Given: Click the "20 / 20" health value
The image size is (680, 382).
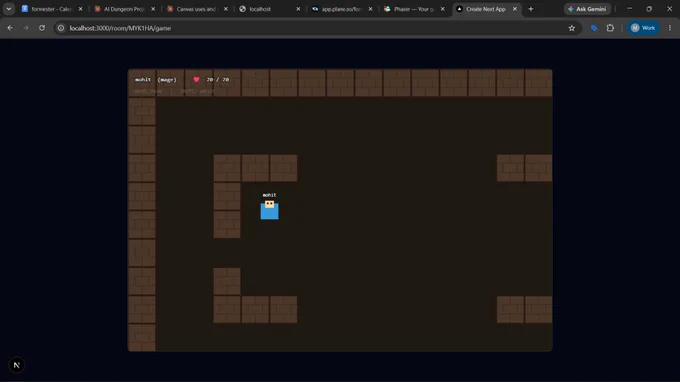Looking at the screenshot, I should pos(218,80).
